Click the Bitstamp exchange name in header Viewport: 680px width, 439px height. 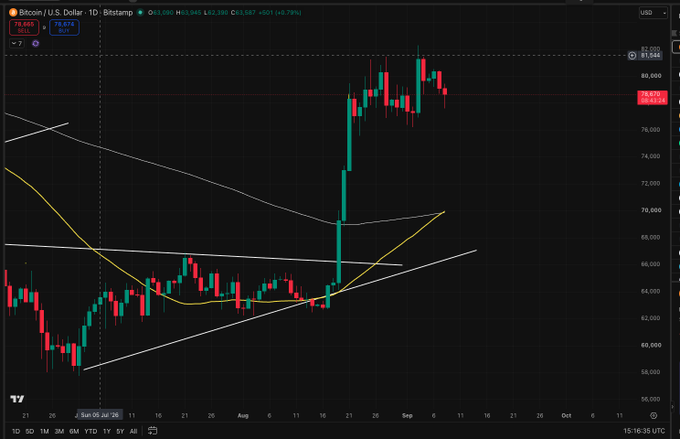pyautogui.click(x=118, y=13)
